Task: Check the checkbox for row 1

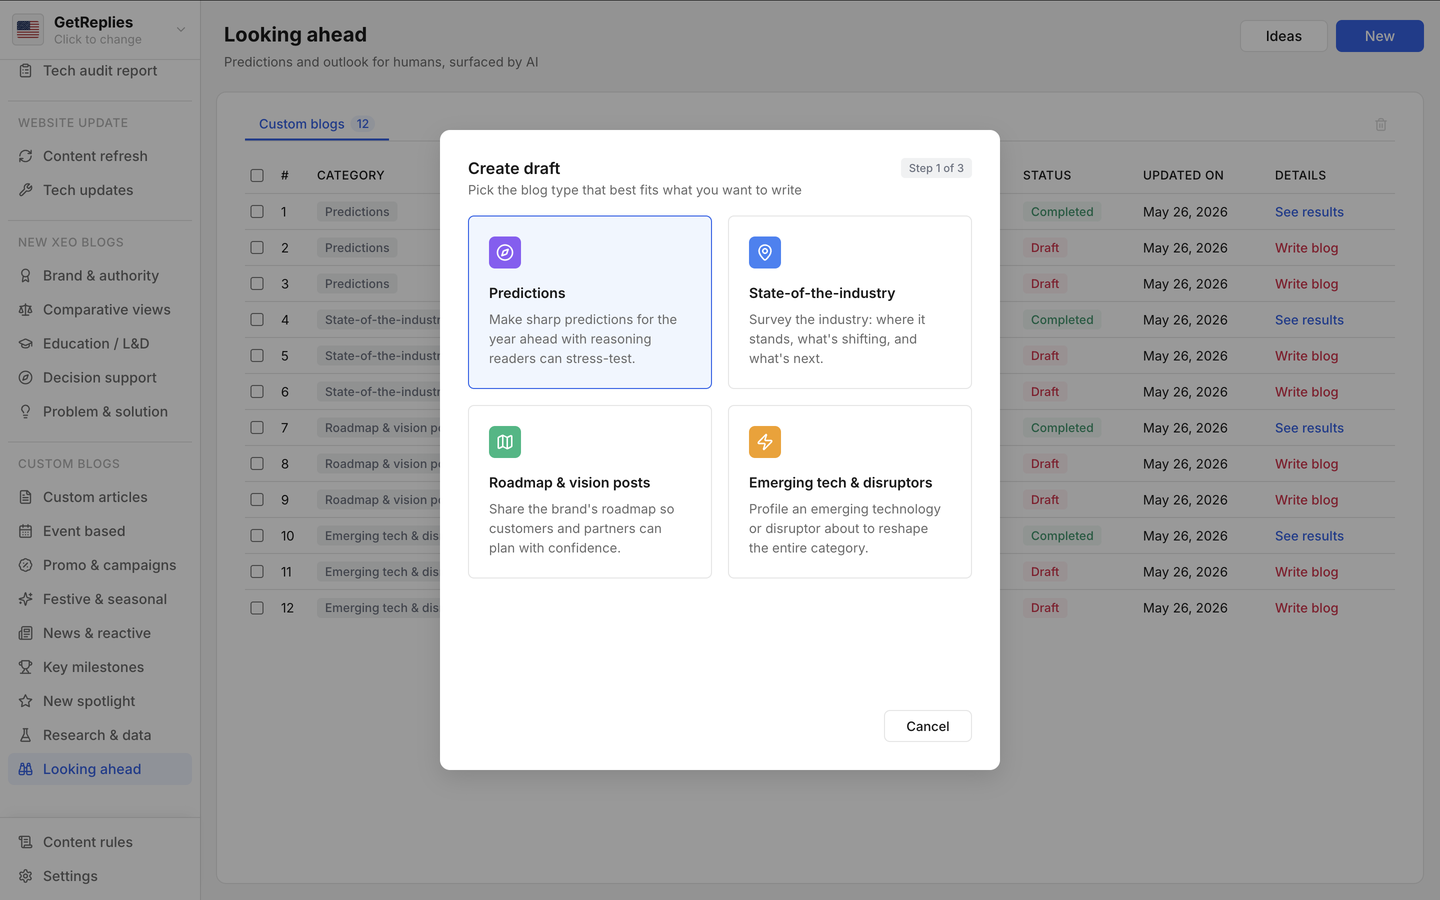Action: point(257,212)
